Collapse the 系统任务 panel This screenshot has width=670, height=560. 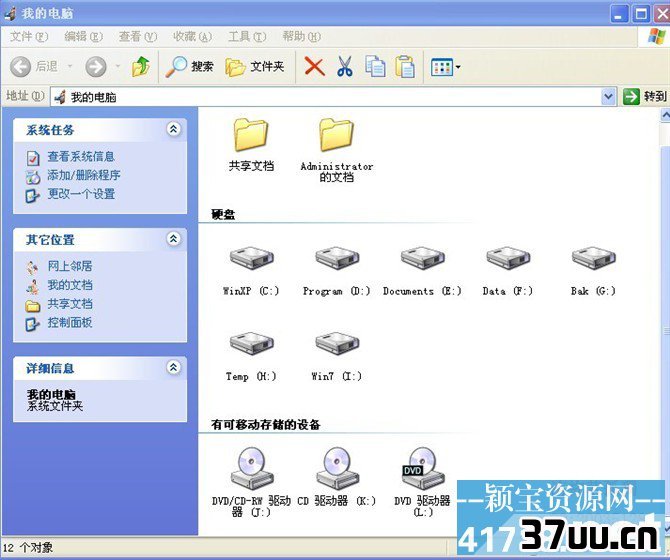(173, 129)
